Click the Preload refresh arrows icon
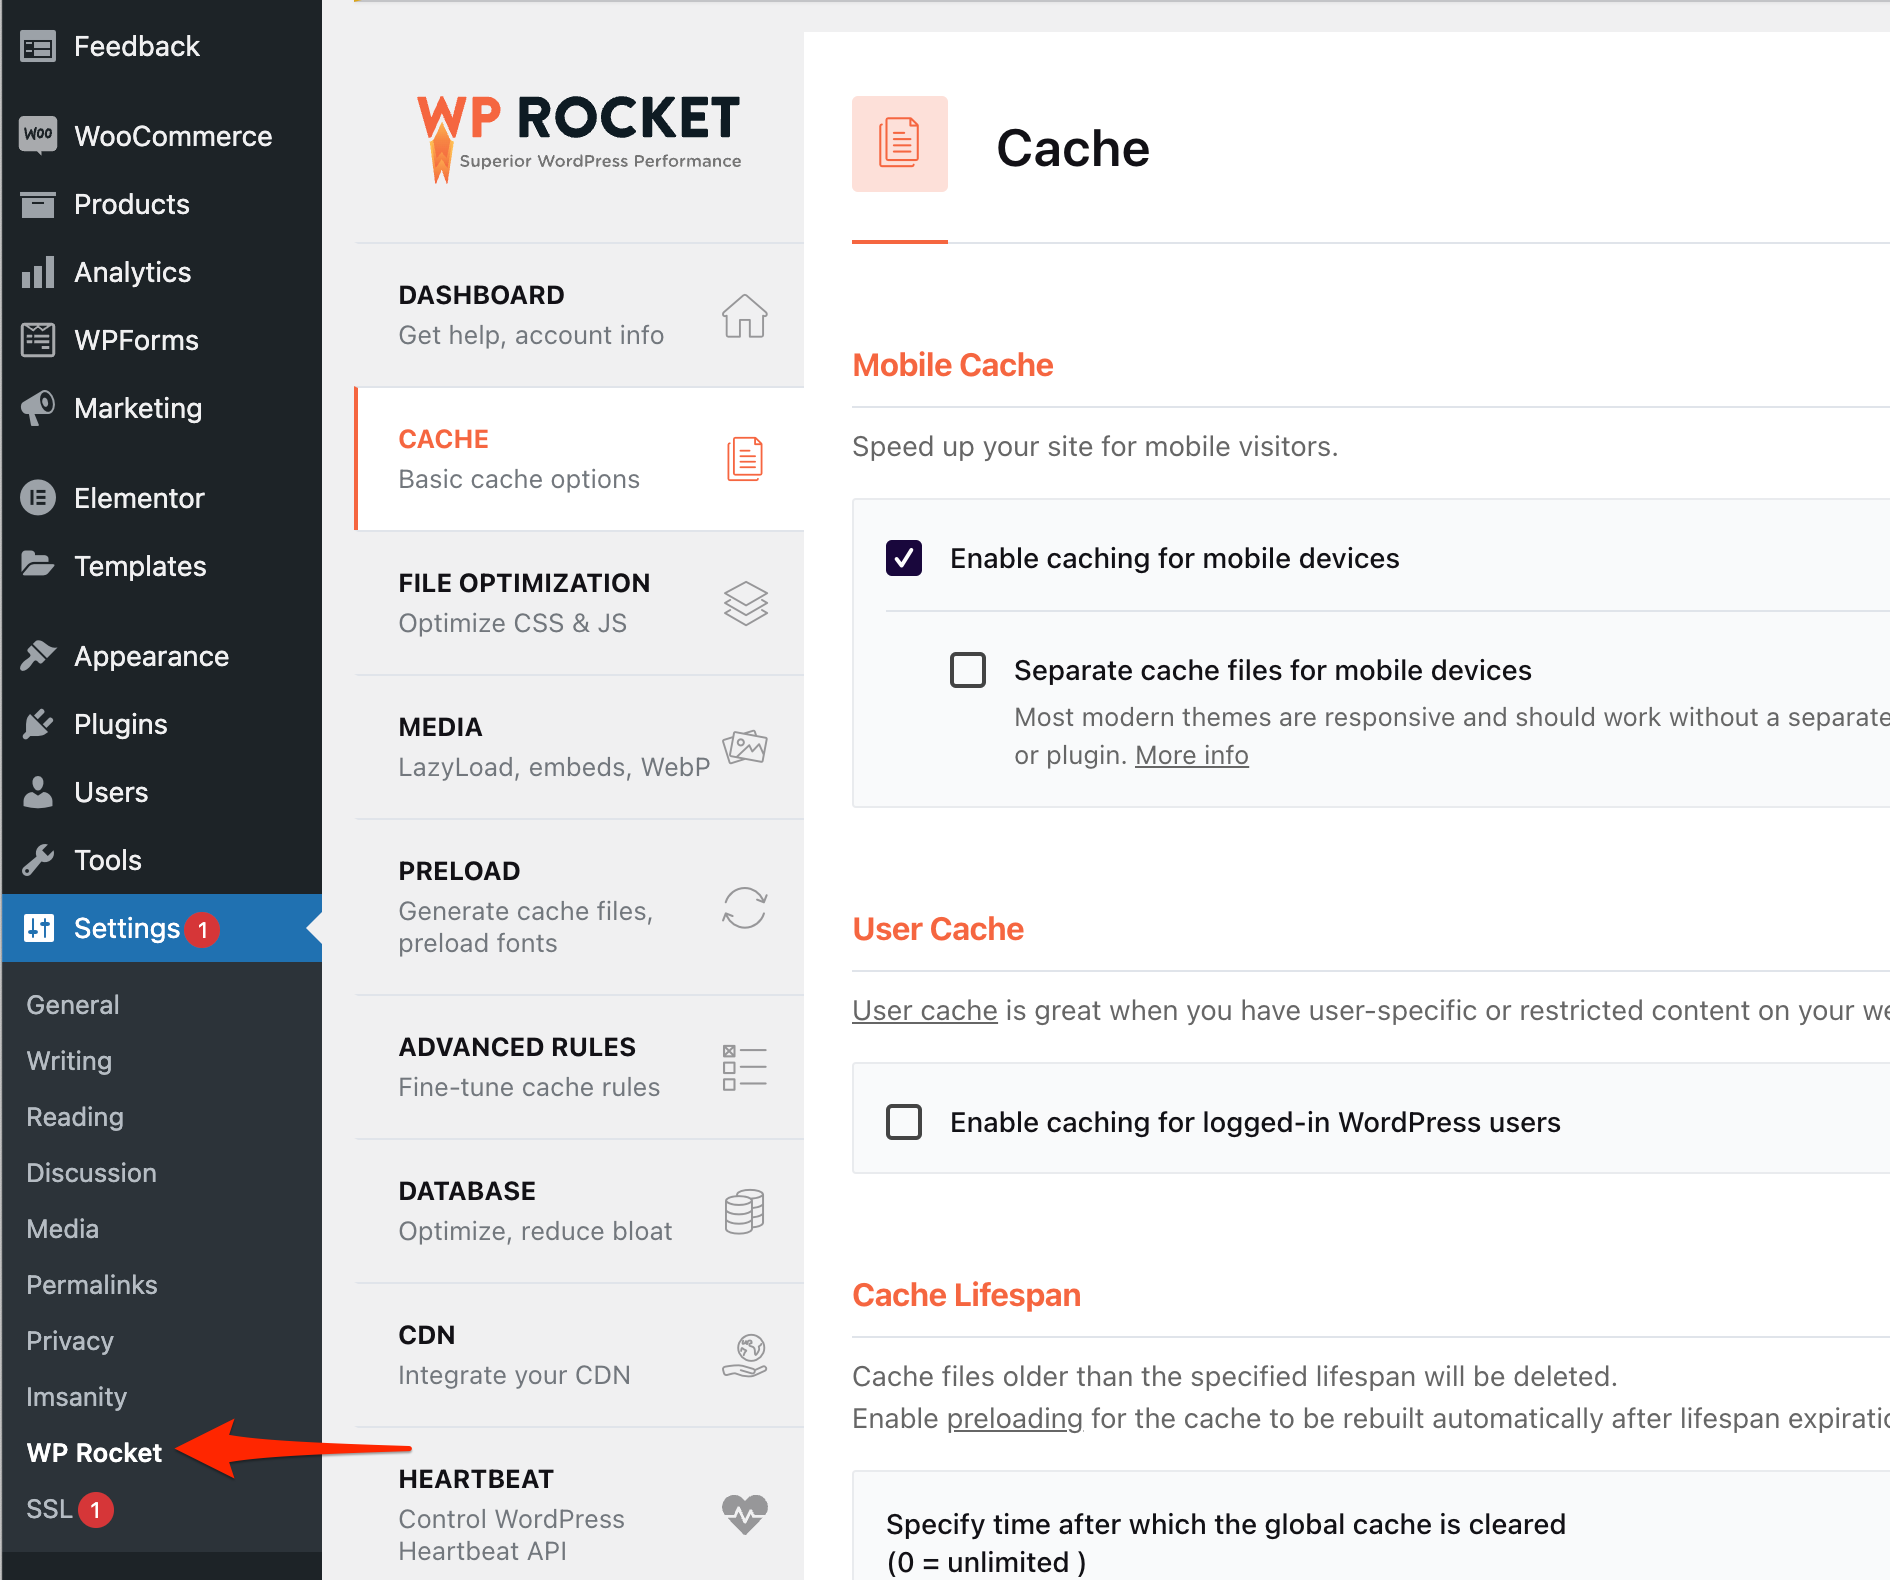Viewport: 1890px width, 1580px height. coord(745,908)
